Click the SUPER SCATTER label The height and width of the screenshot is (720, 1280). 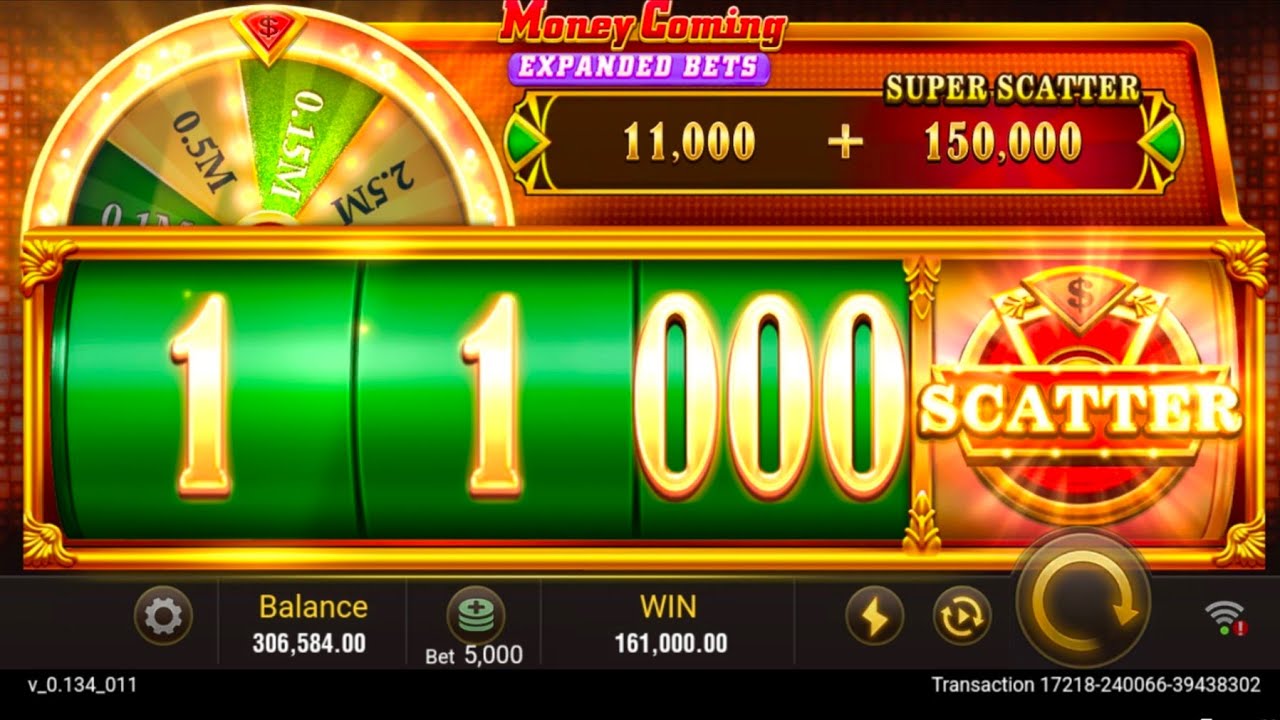[1013, 89]
